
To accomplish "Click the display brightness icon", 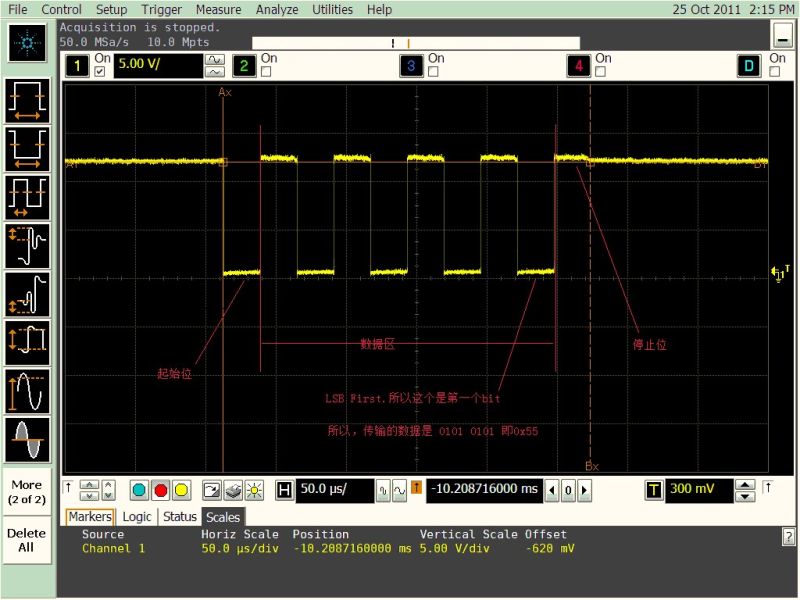I will [x=256, y=490].
